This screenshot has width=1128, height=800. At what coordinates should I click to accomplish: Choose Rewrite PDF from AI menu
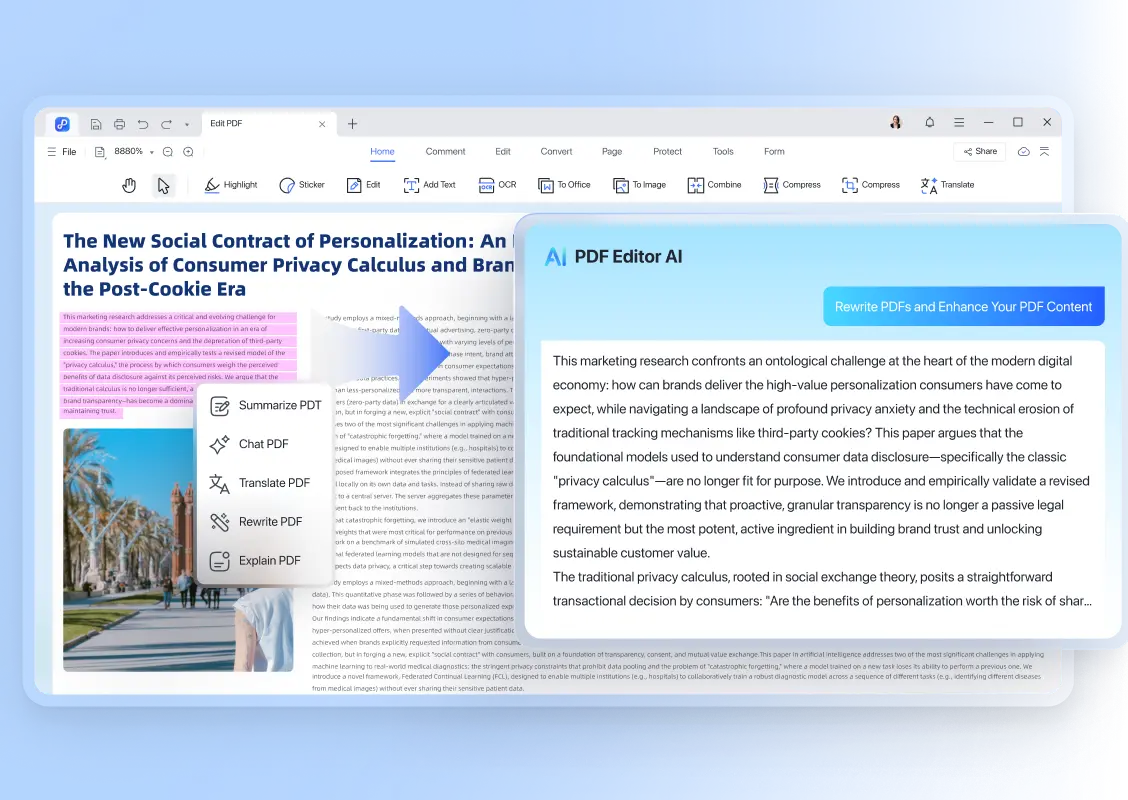(255, 522)
